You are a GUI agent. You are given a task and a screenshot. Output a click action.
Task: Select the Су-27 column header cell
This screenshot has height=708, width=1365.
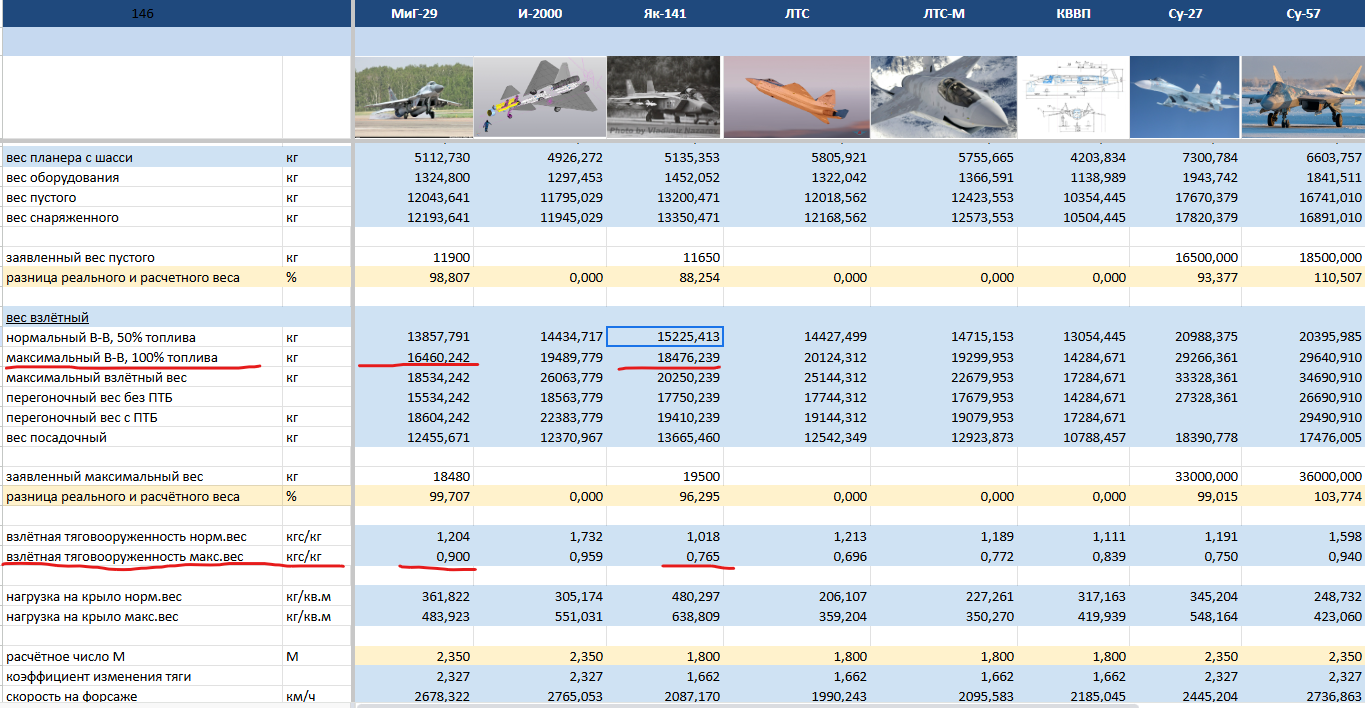coord(1185,14)
